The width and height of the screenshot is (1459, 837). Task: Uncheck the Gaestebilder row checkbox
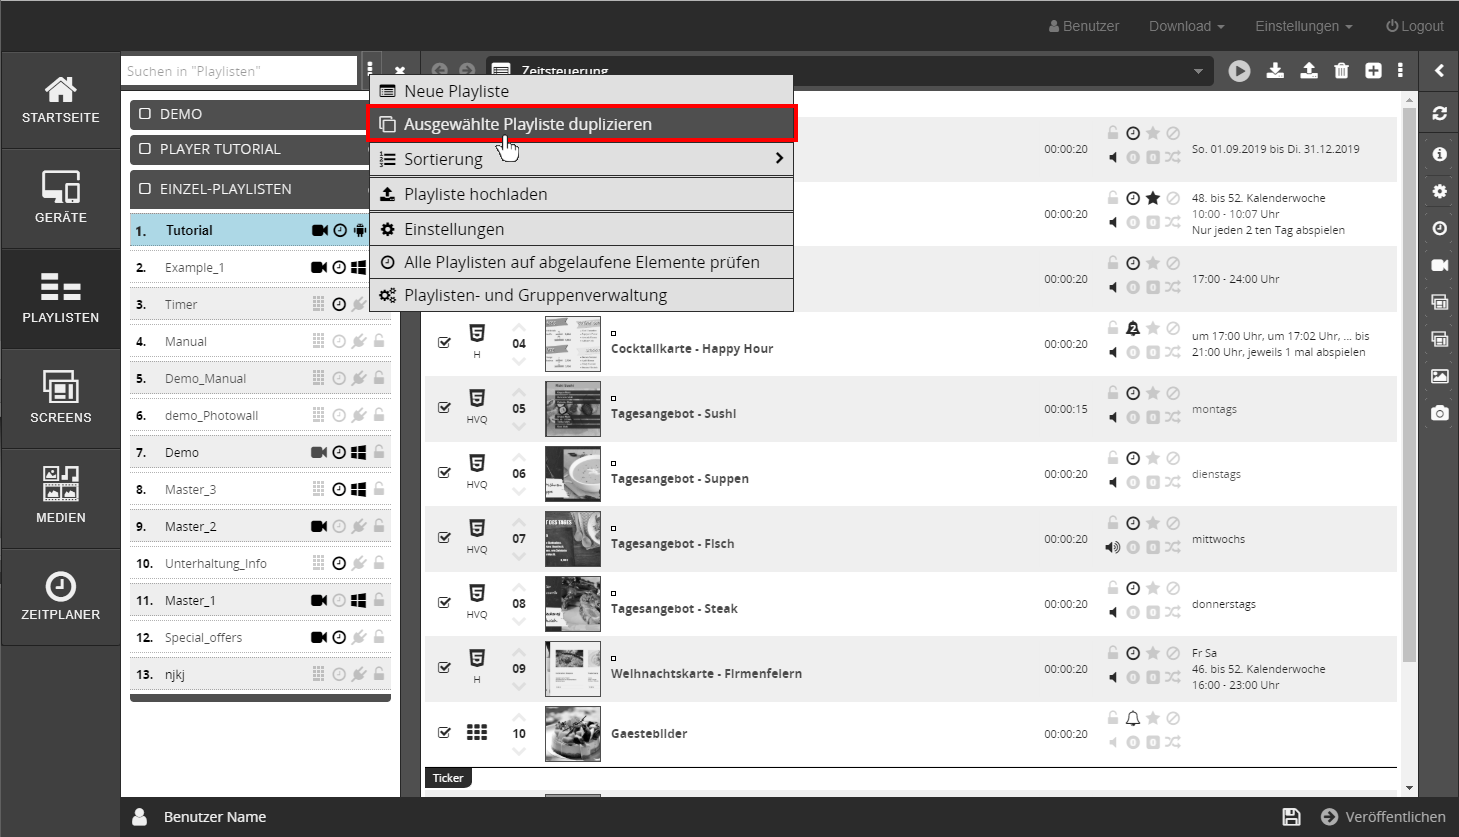pos(444,732)
